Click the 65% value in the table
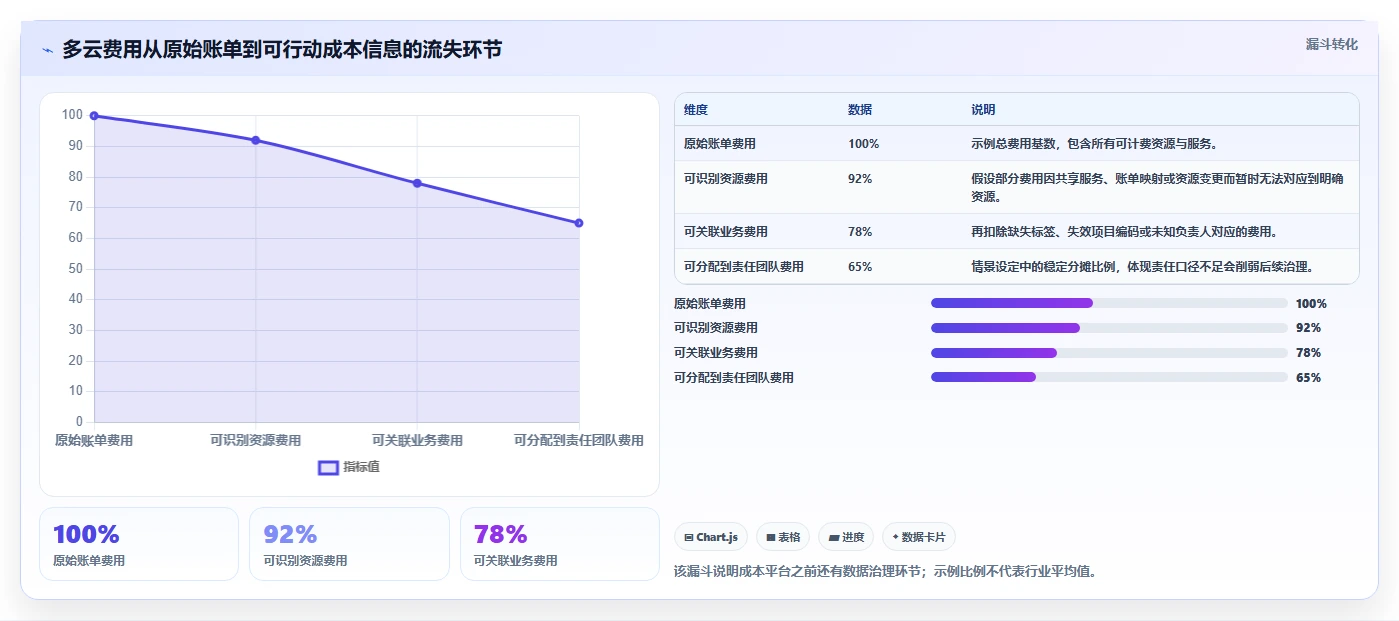 click(x=860, y=267)
